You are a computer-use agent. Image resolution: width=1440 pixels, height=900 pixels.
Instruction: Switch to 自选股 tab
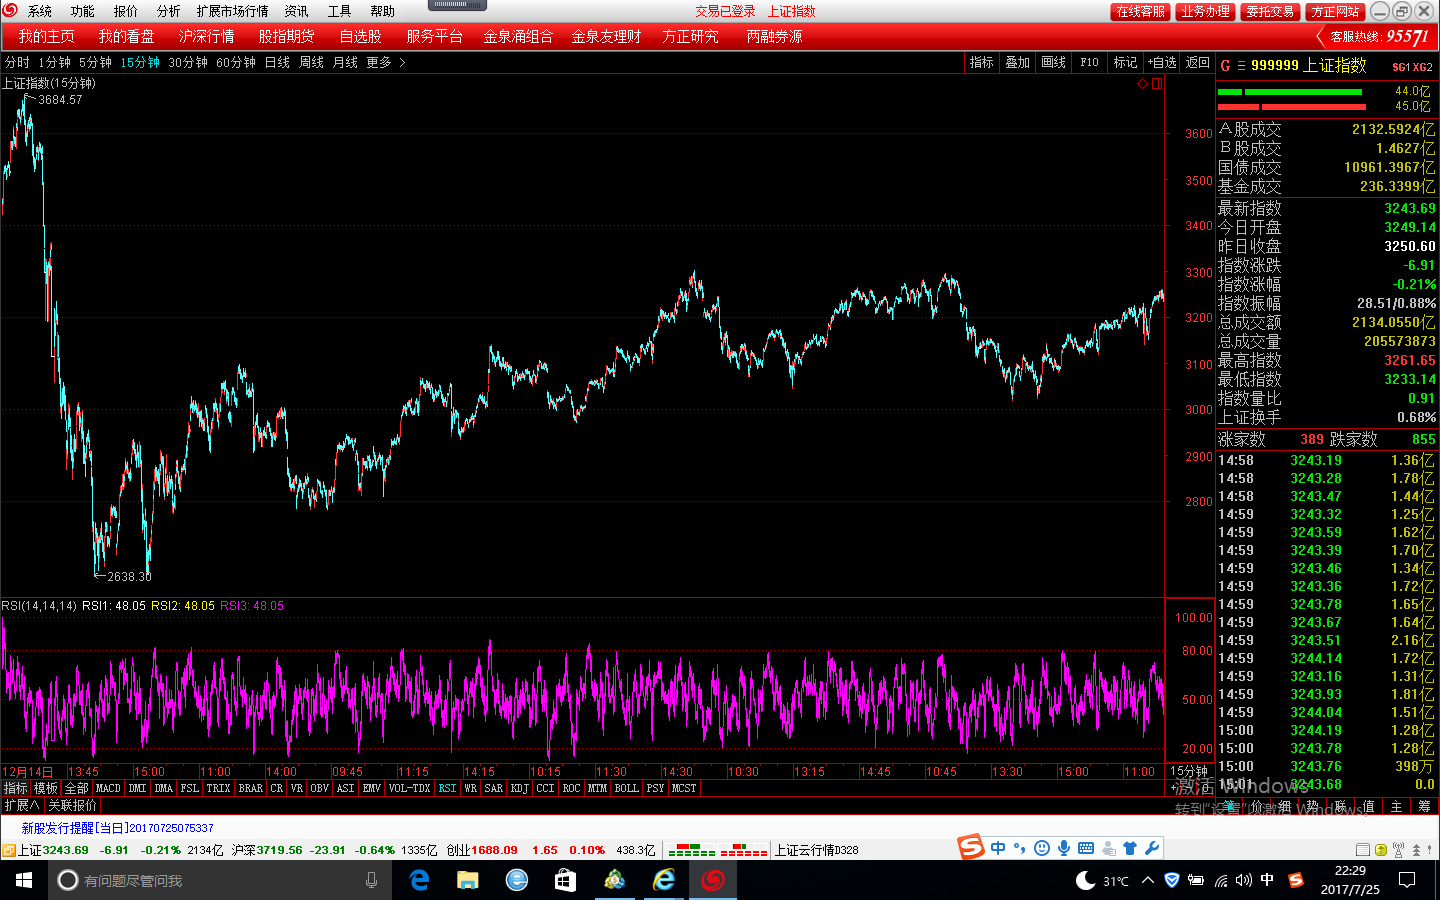click(x=360, y=36)
